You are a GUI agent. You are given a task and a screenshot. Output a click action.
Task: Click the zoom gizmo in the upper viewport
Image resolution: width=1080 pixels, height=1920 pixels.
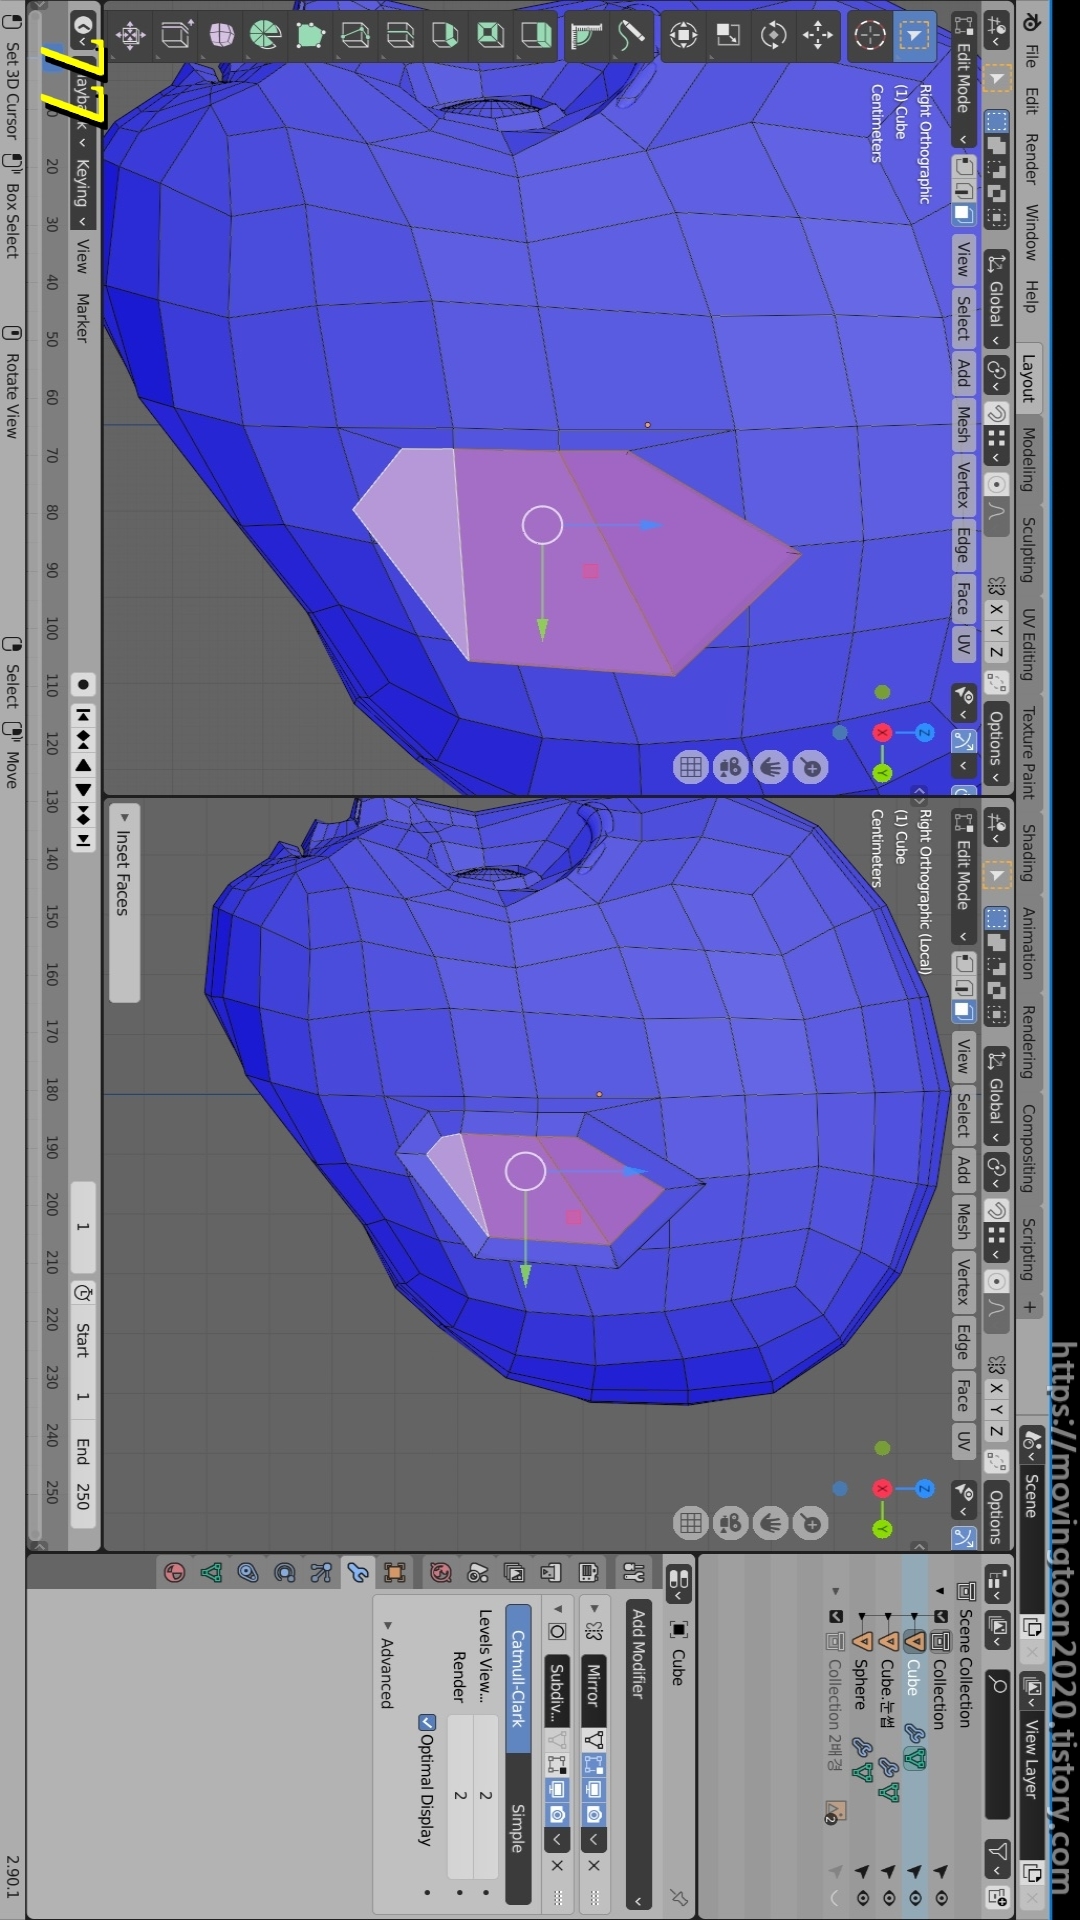tap(811, 767)
